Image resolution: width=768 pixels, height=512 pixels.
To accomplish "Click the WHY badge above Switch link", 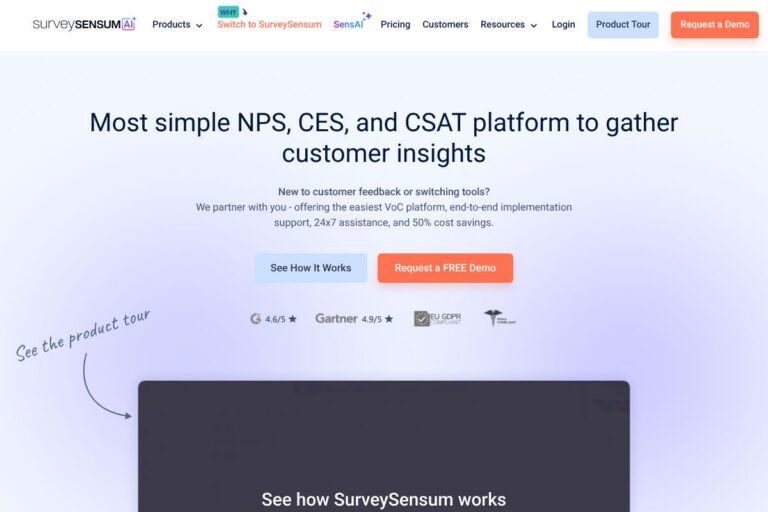I will click(228, 12).
